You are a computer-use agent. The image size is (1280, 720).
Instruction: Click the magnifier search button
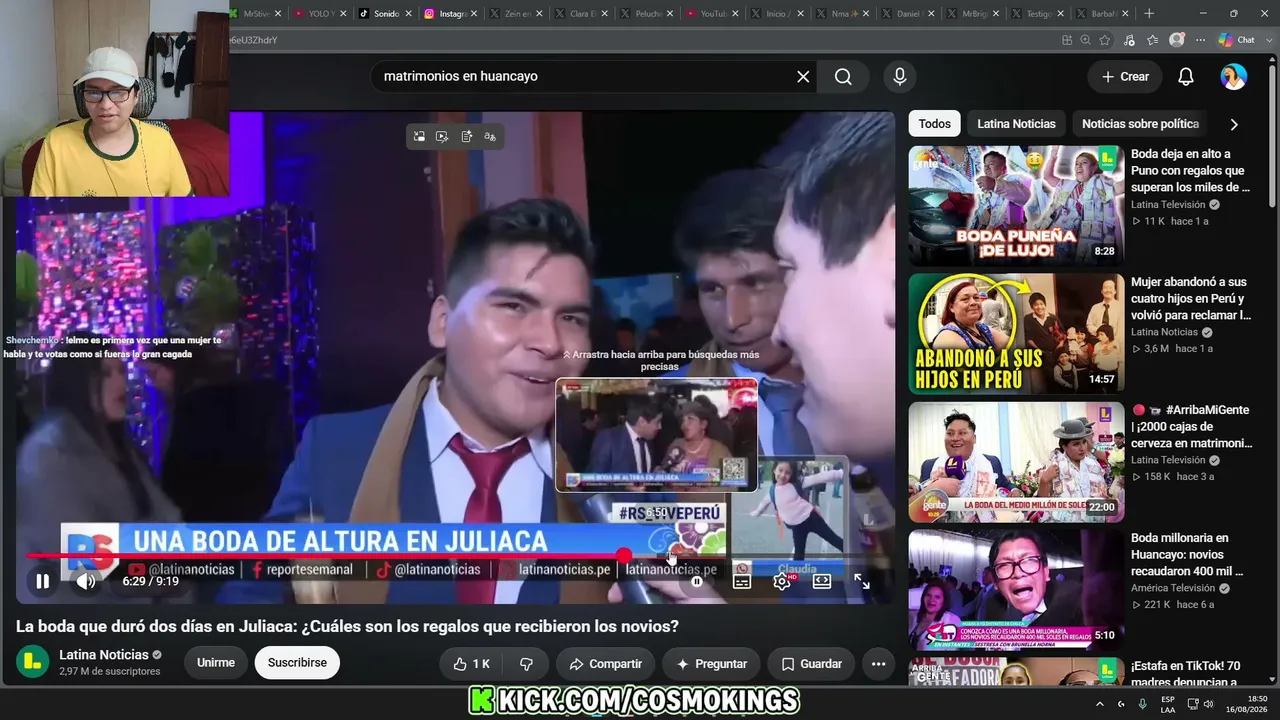point(843,77)
